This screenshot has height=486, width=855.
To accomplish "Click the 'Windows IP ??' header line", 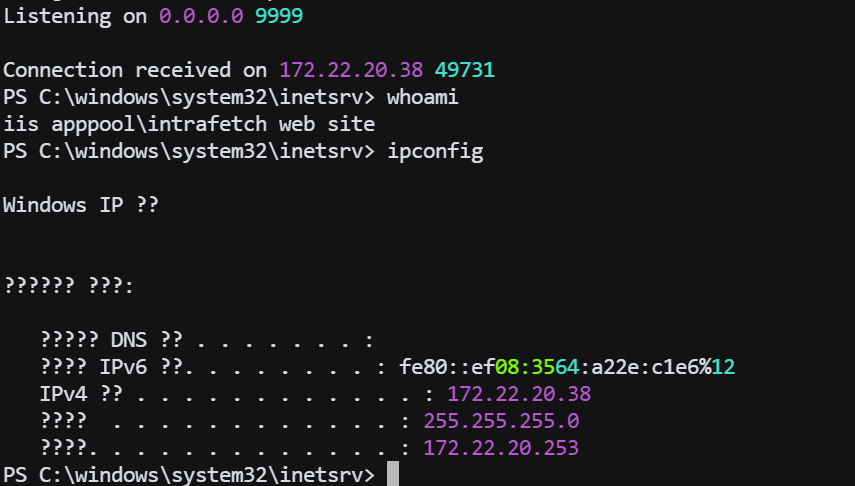I will point(81,206).
